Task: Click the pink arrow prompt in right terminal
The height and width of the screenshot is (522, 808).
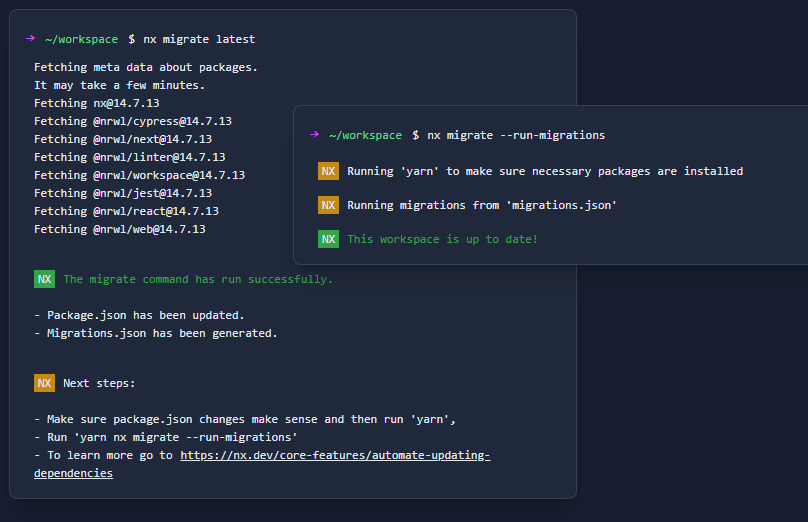Action: pyautogui.click(x=314, y=135)
